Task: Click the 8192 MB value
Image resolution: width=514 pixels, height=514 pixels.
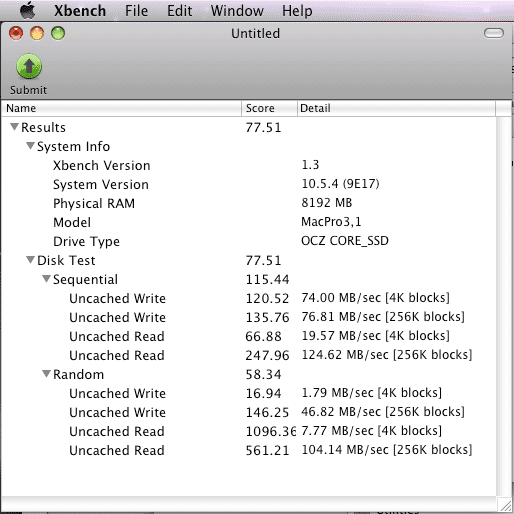Action: tap(327, 203)
